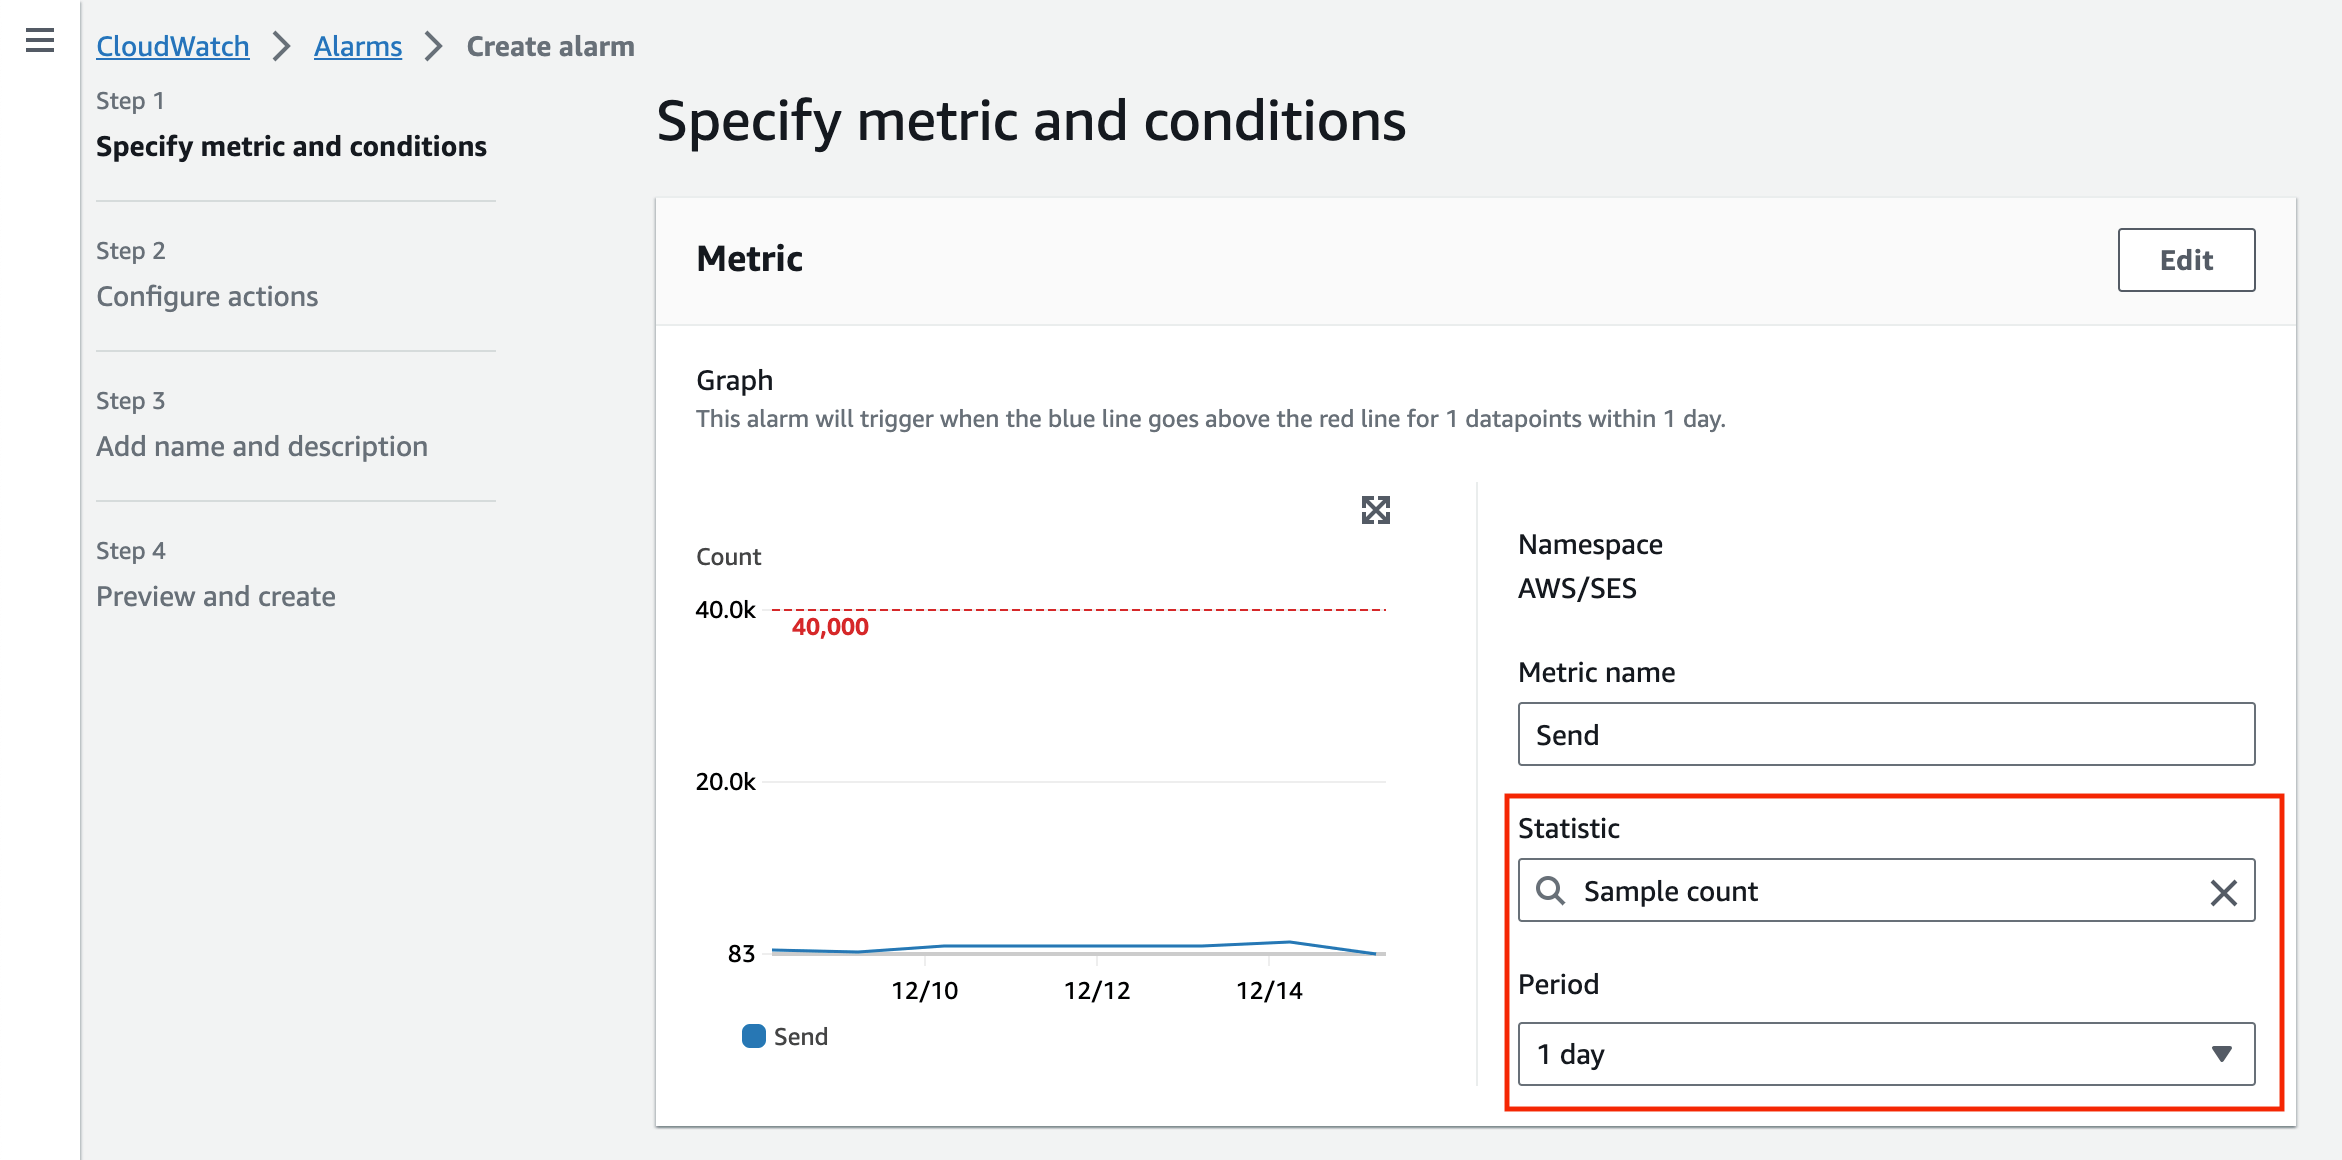
Task: Click the search magnifier in the Statistic field
Action: pyautogui.click(x=1552, y=891)
